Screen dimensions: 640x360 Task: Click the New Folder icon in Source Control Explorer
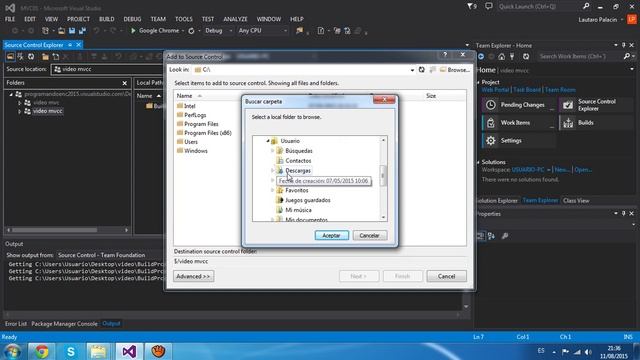(x=45, y=56)
